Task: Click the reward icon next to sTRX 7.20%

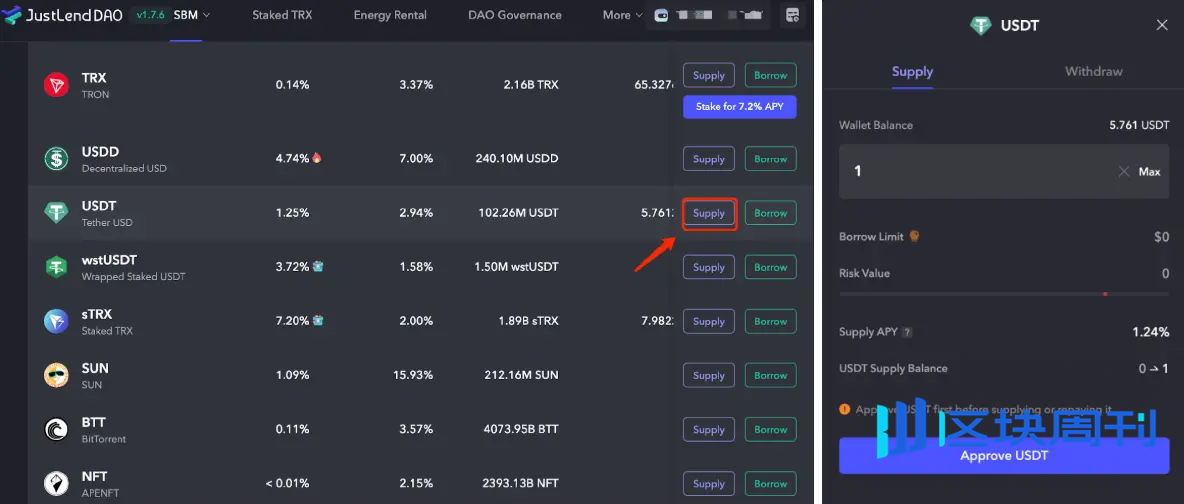Action: tap(318, 320)
